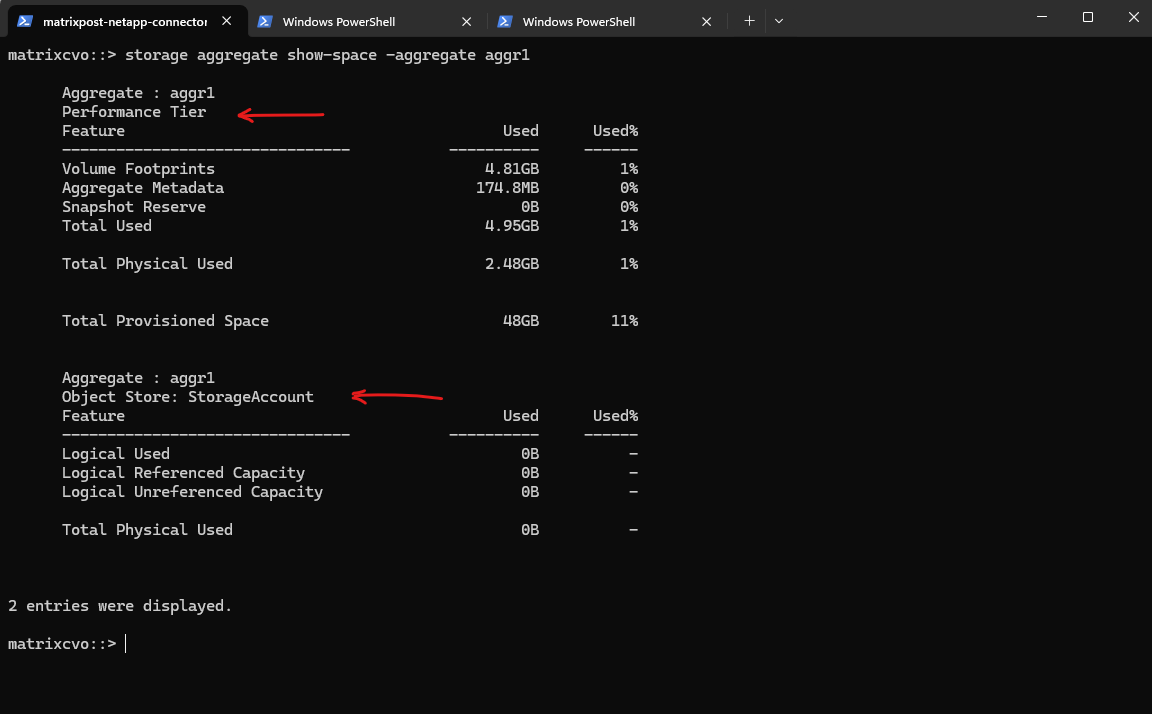Open a new tab with the plus button
The width and height of the screenshot is (1152, 714).
pos(749,20)
